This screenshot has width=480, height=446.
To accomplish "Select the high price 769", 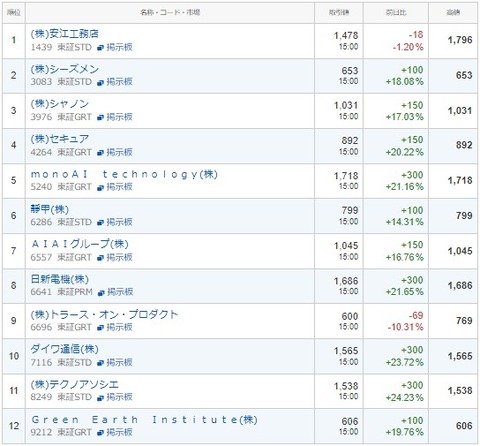I will [464, 321].
